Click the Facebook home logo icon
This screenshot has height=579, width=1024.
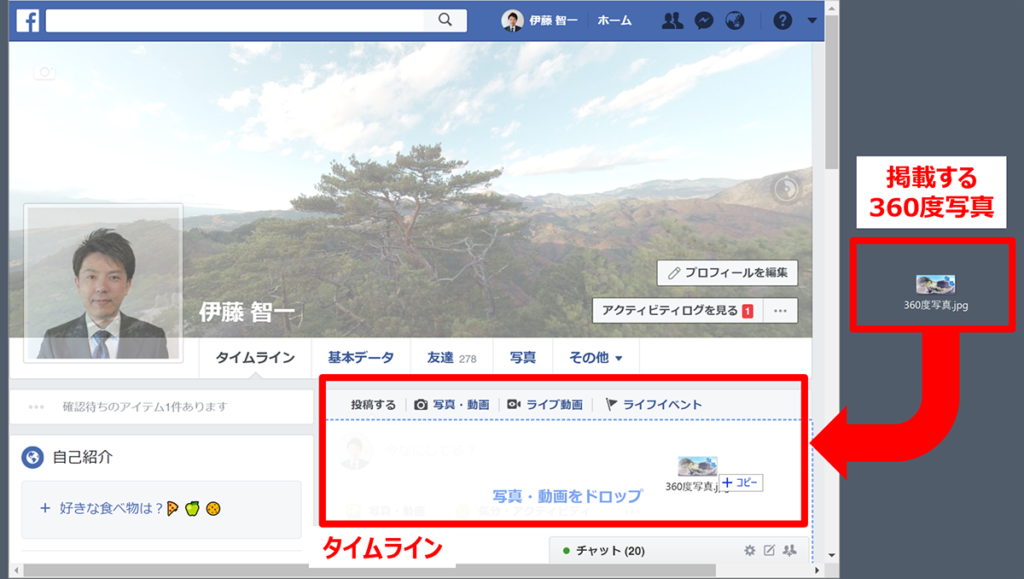(27, 19)
